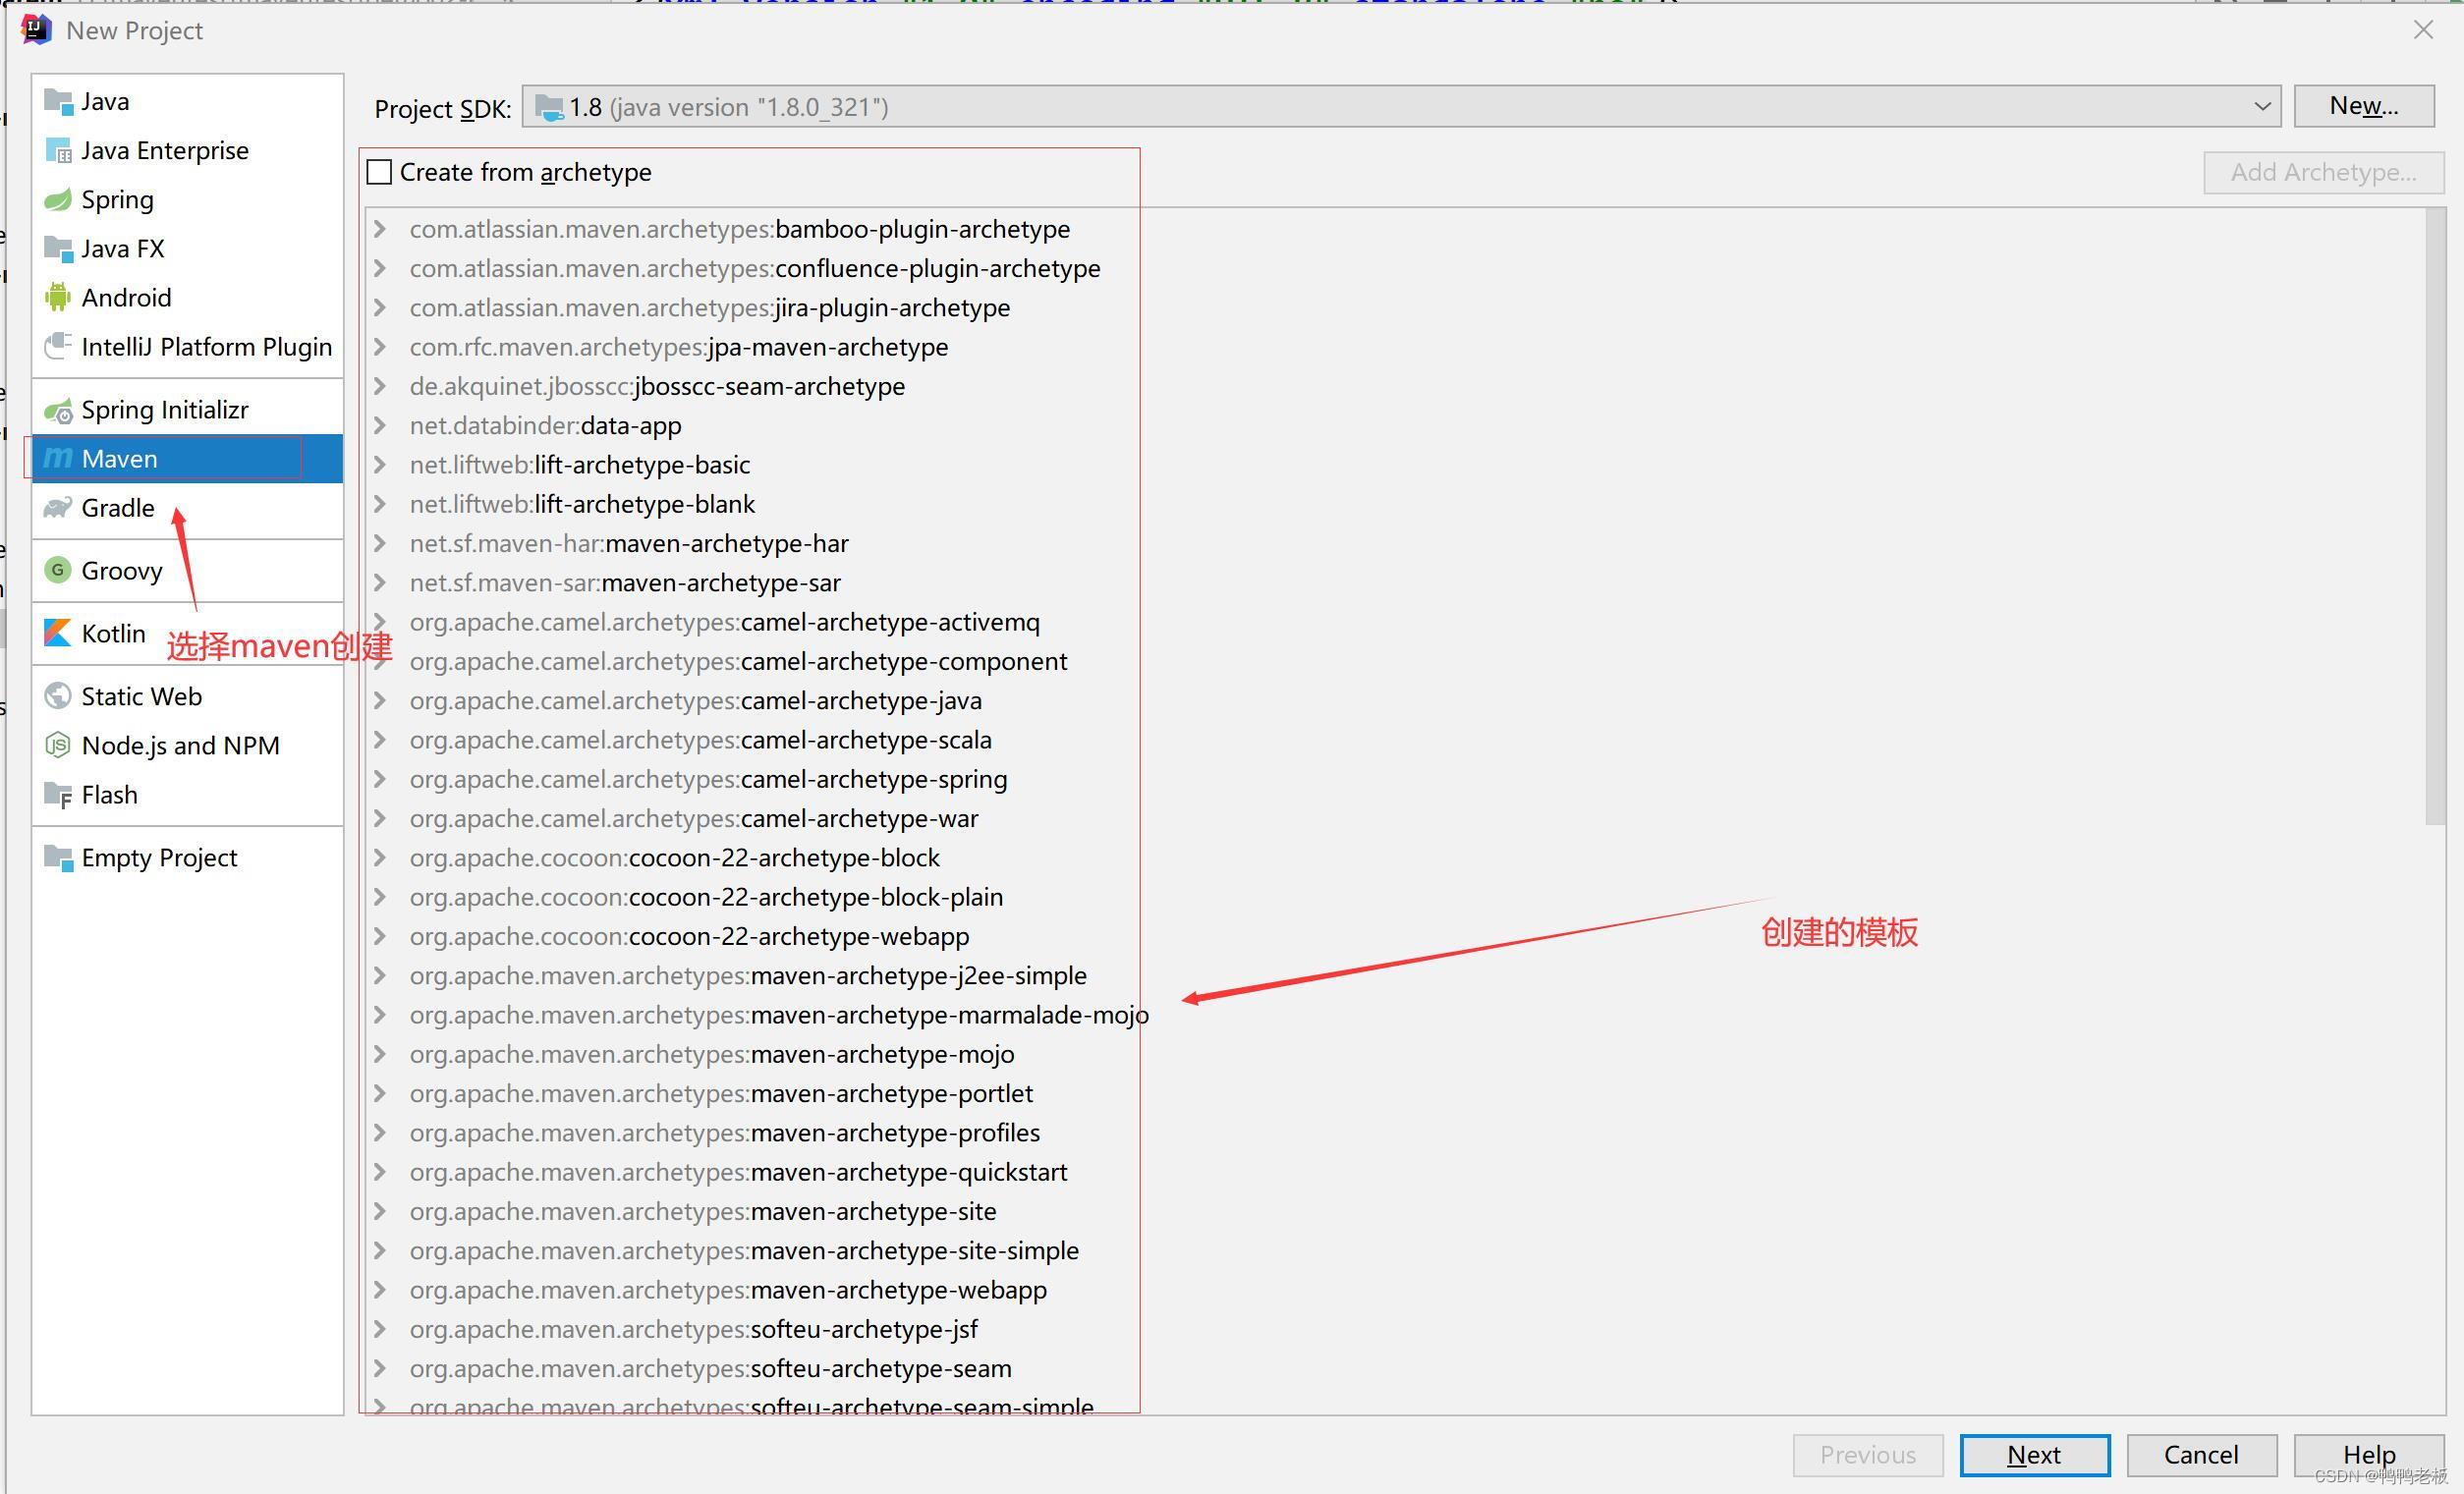The height and width of the screenshot is (1494, 2464).
Task: Expand bamboo-plugin-archetype tree node
Action: [x=380, y=229]
